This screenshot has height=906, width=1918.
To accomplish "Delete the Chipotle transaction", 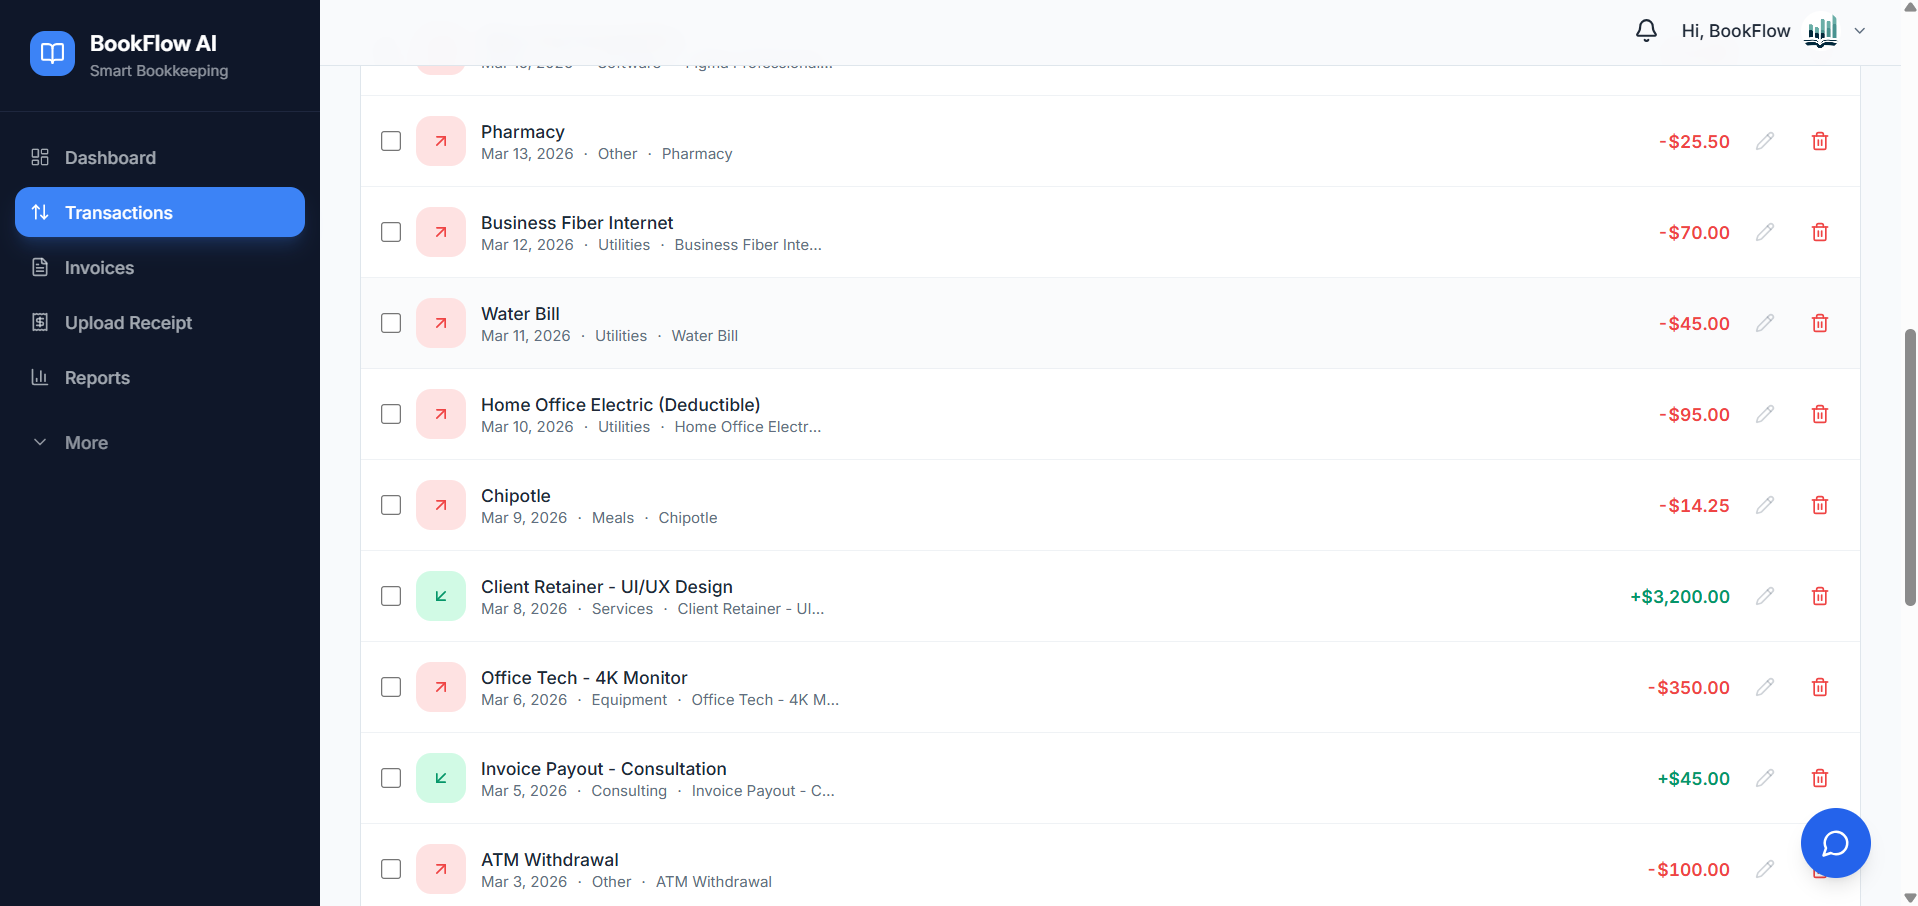I will [1820, 505].
